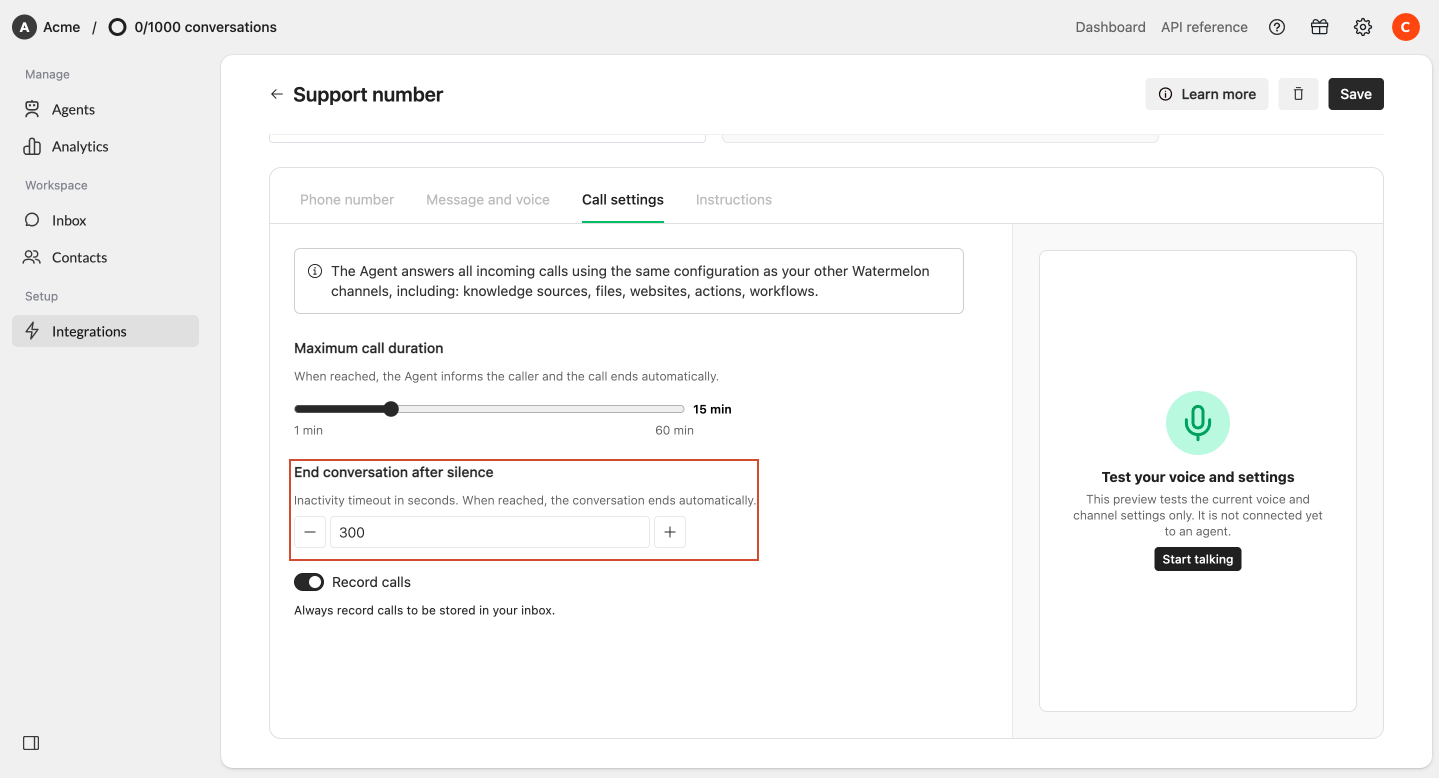Delete the support number with trash icon
Screen dimensions: 1439x778
pyautogui.click(x=1298, y=94)
